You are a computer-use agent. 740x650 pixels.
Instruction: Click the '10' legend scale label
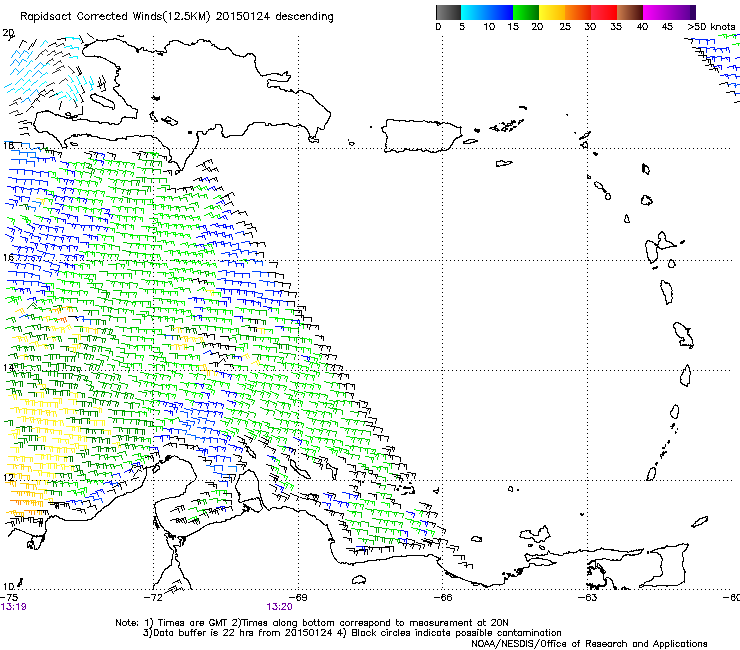pos(489,27)
